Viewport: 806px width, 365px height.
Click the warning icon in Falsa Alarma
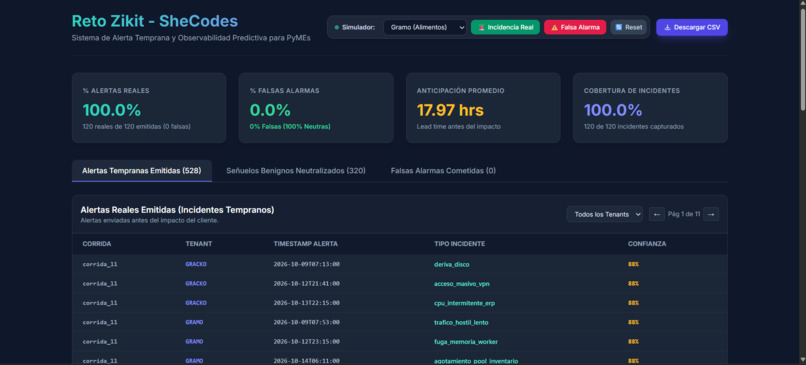point(554,27)
